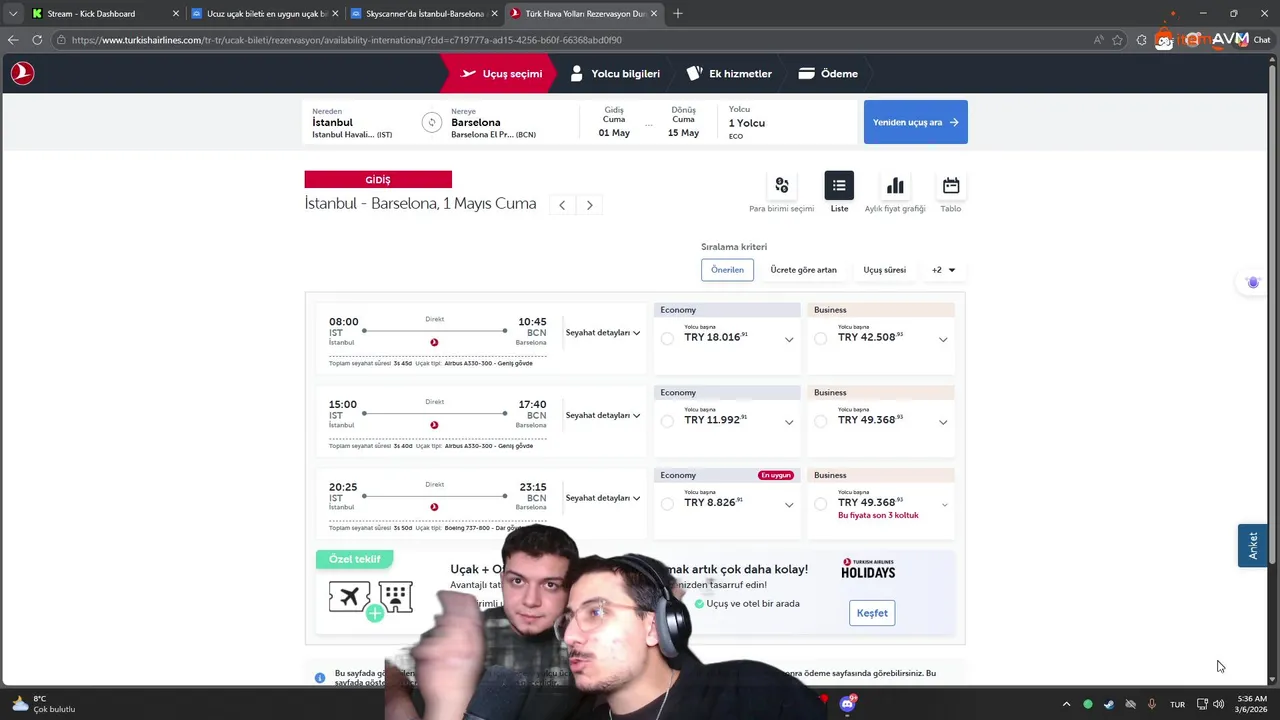Click the Keşfet button
The height and width of the screenshot is (720, 1280).
872,613
